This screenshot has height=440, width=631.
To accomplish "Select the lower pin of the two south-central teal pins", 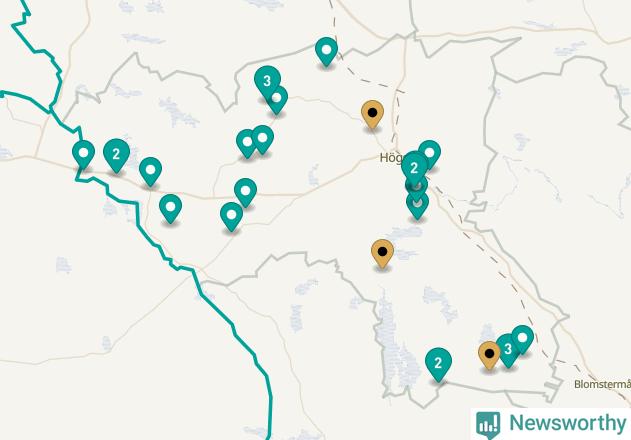I will point(231,216).
